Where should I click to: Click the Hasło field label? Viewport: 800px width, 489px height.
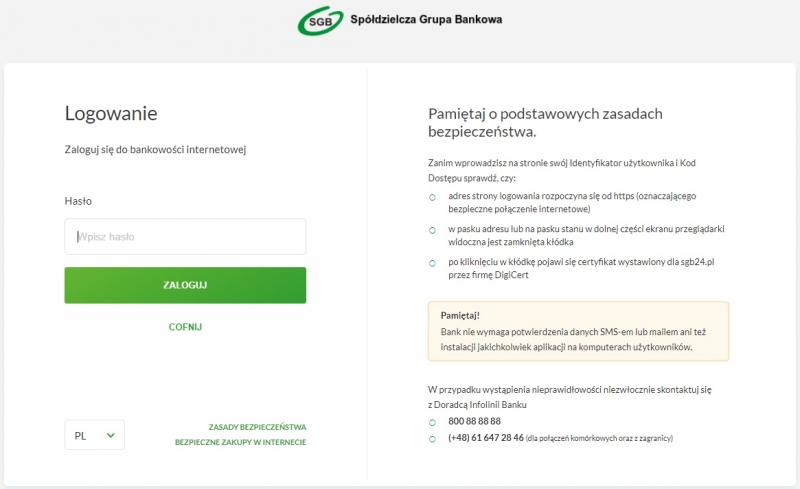pos(78,201)
